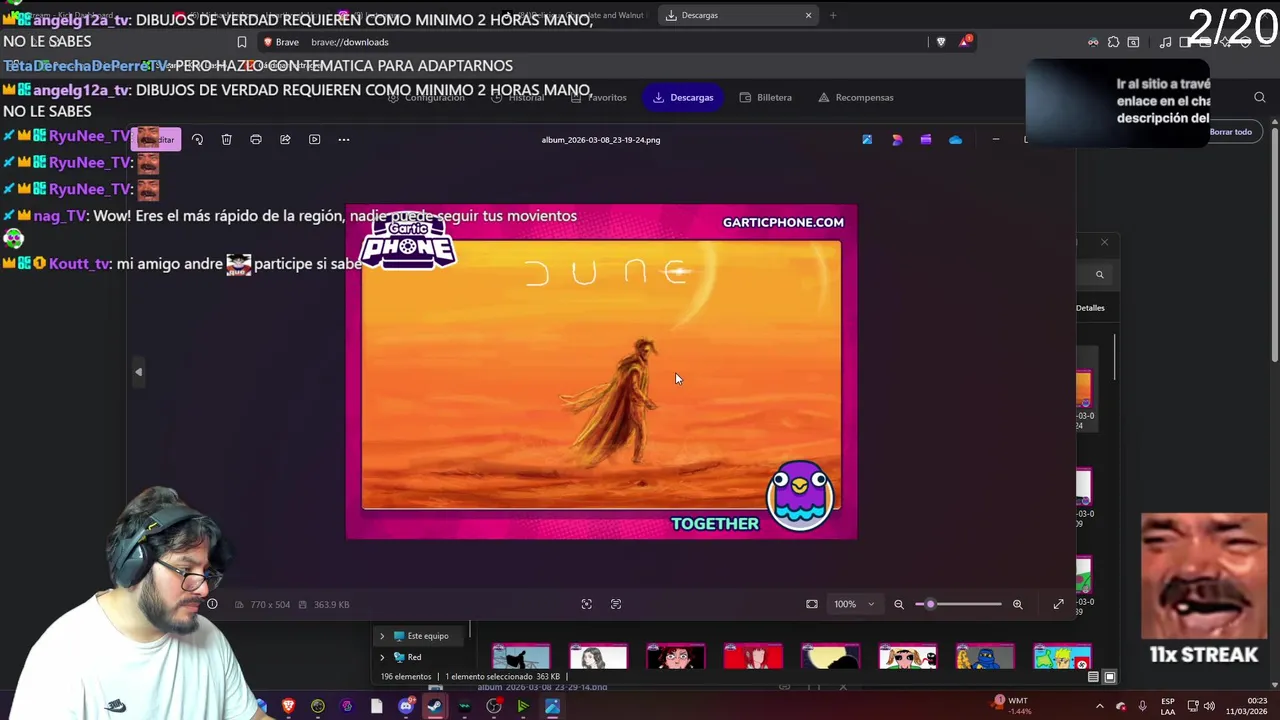Screen dimensions: 1280x720
Task: Show hidden system tray icons chevron
Action: pos(1100,706)
